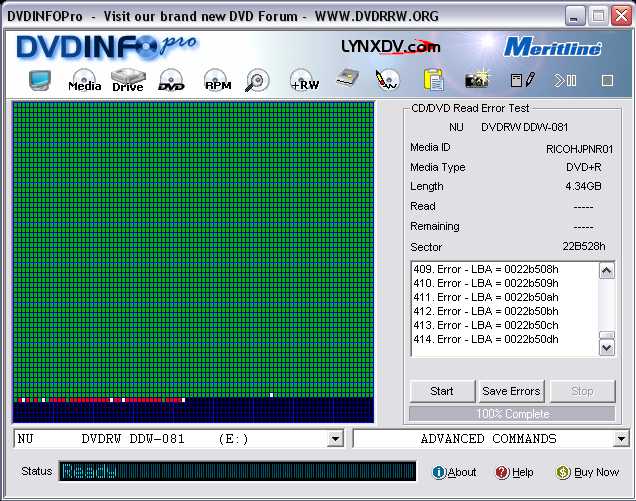
Task: Click the error list scroll-down arrow
Action: (607, 348)
